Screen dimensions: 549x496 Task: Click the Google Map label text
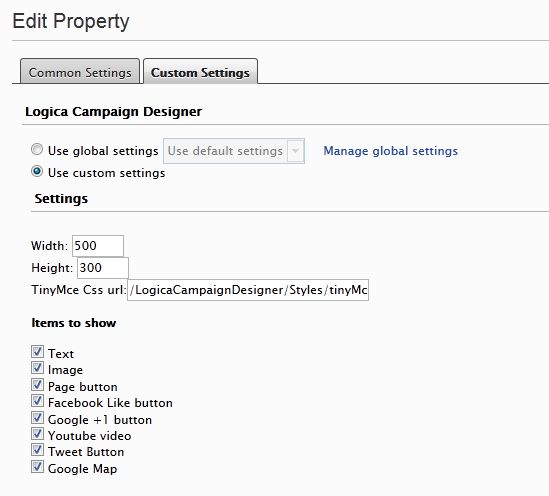pos(82,469)
